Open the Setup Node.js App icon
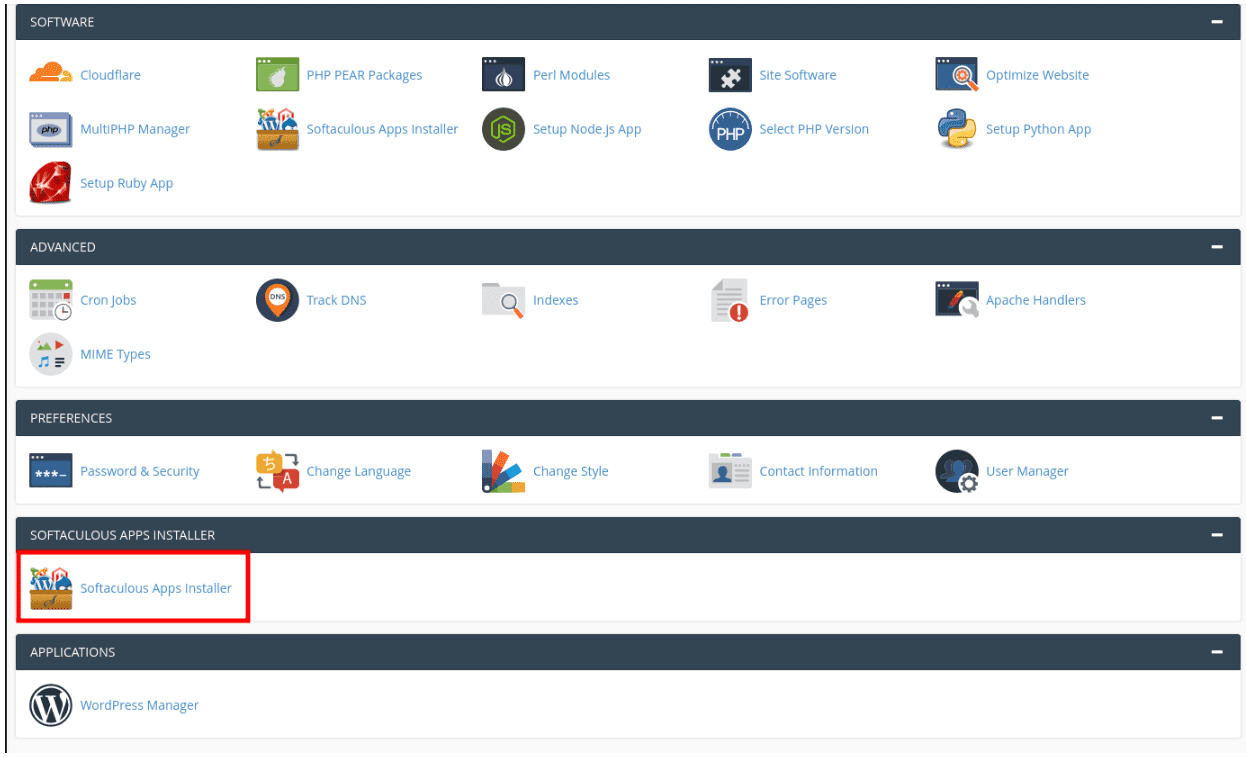1246x757 pixels. (x=504, y=129)
